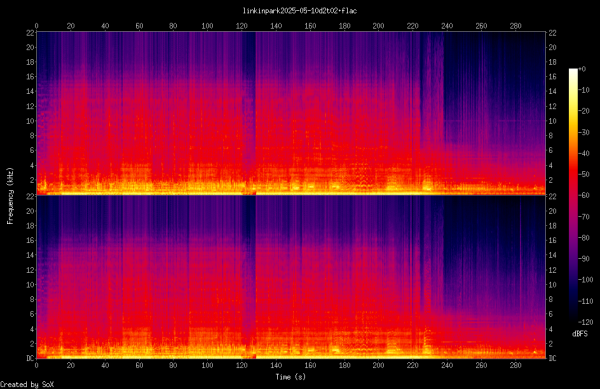The image size is (600, 389).
Task: Click the title linkinpark2025-05-10d2t02.flac
Action: point(300,11)
